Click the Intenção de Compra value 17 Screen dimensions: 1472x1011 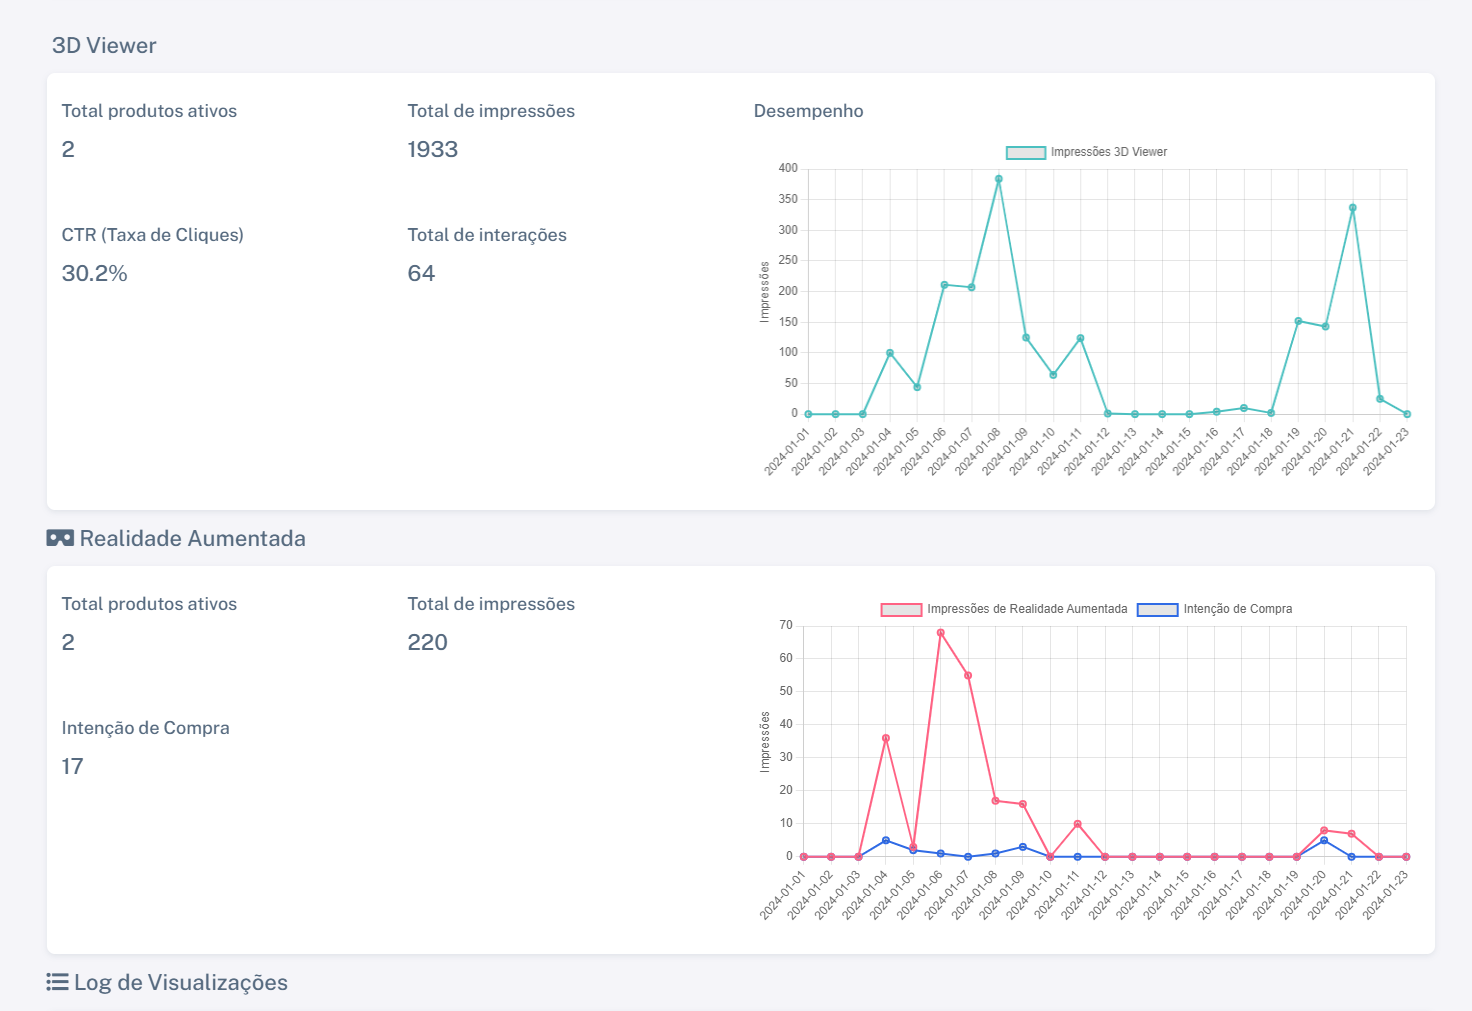(72, 766)
